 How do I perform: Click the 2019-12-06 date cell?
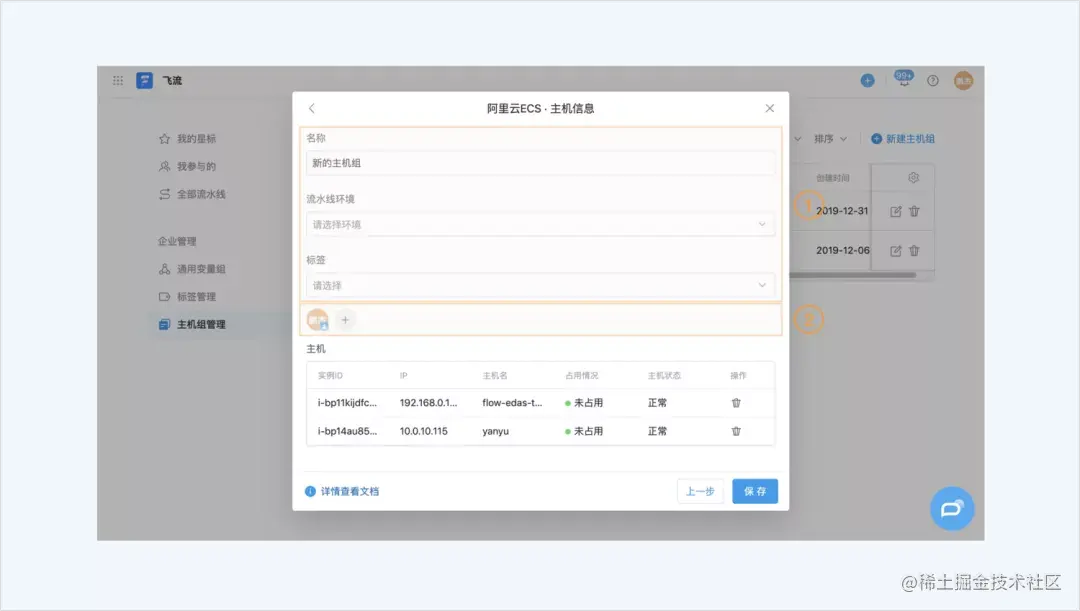click(x=842, y=251)
